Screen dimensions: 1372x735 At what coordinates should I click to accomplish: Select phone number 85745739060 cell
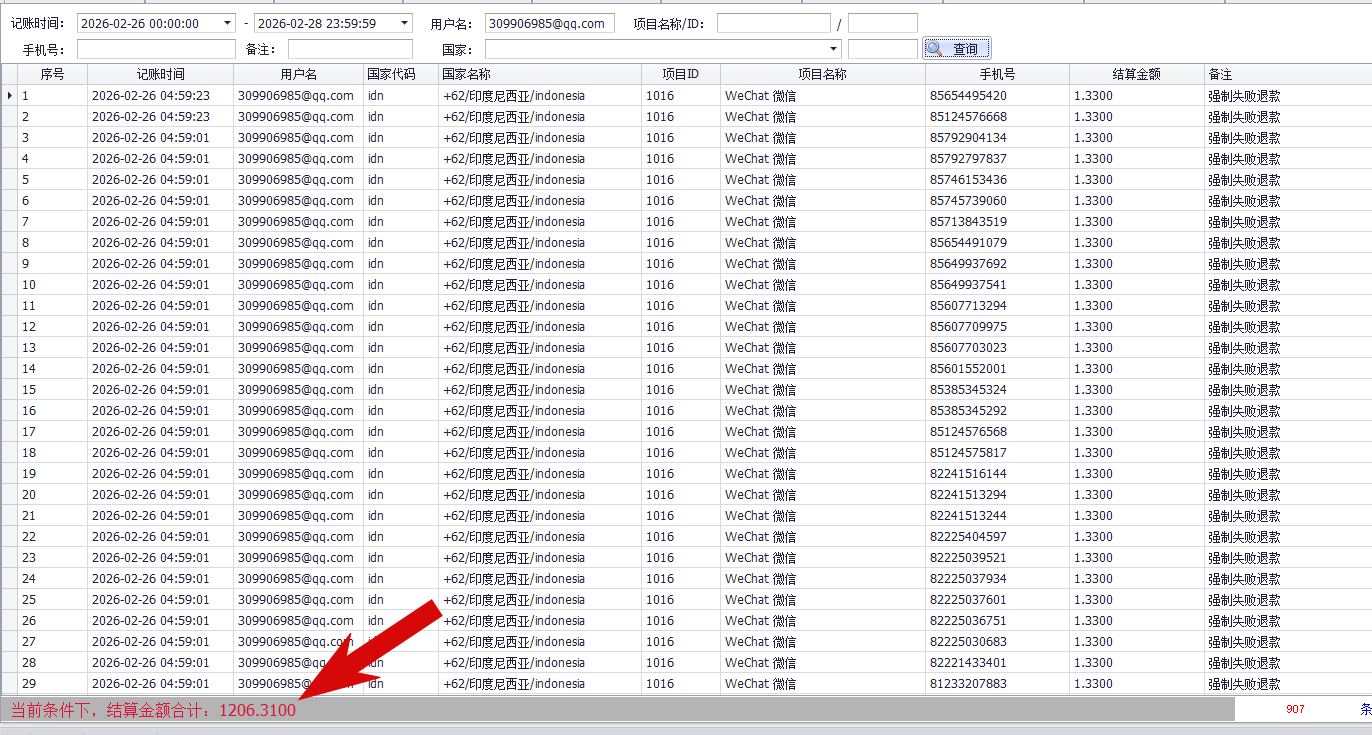click(997, 201)
